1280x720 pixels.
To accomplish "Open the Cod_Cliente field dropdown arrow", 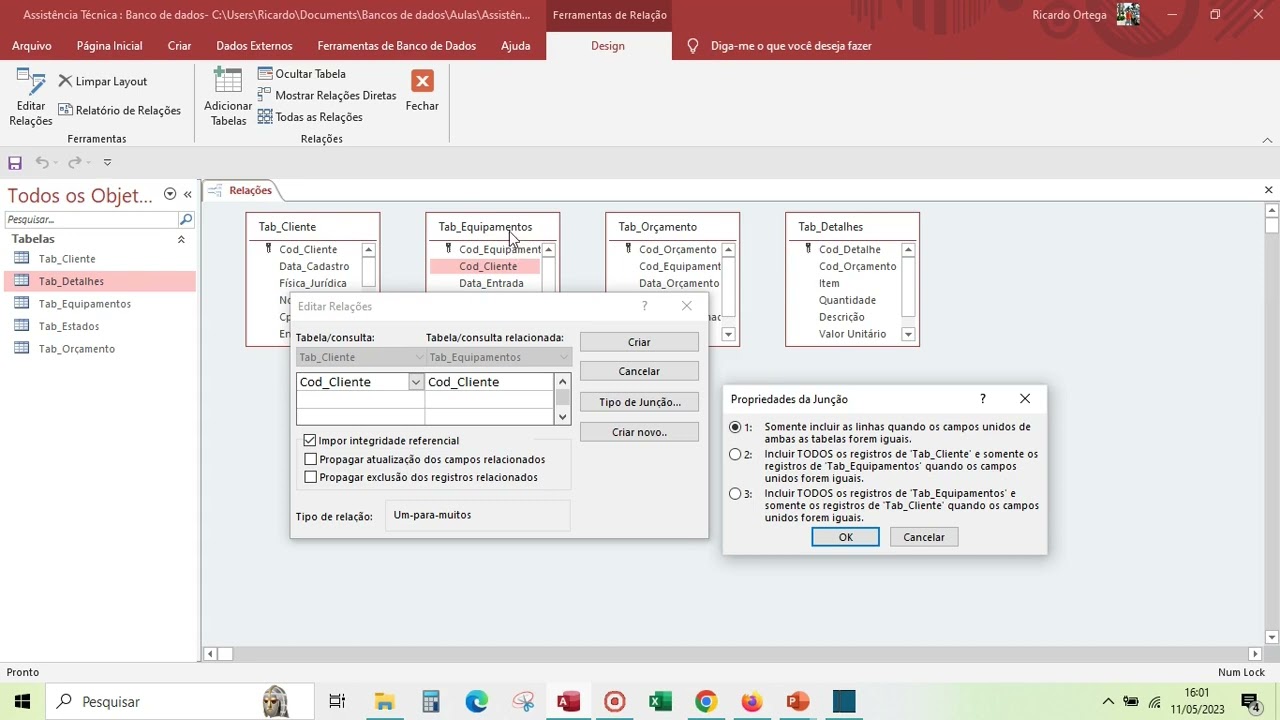I will [416, 382].
